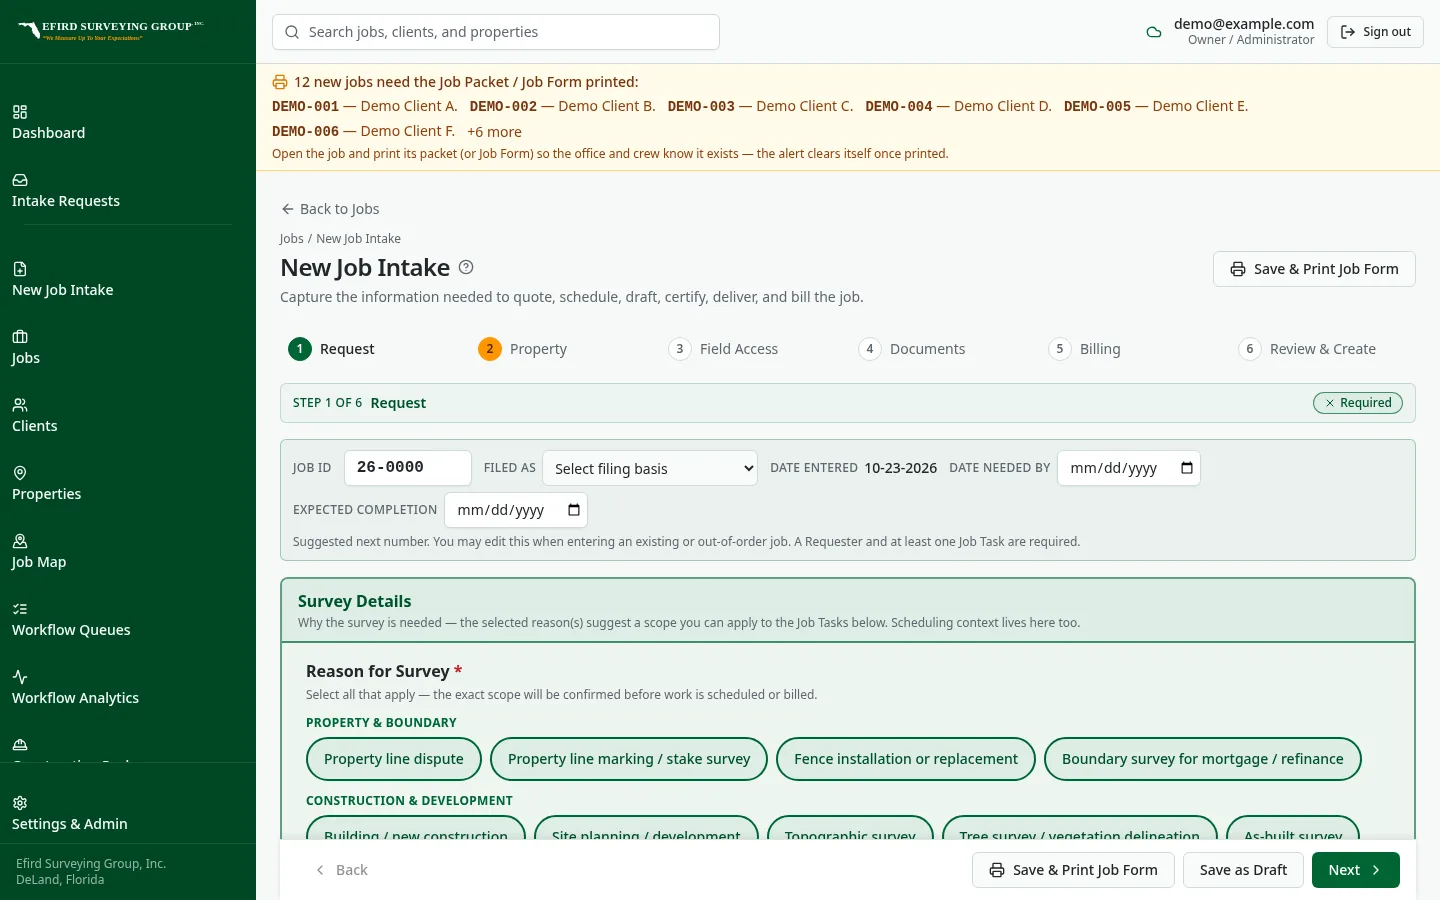Click Back to Jobs link
Screen dimensions: 1440x900
click(x=330, y=209)
